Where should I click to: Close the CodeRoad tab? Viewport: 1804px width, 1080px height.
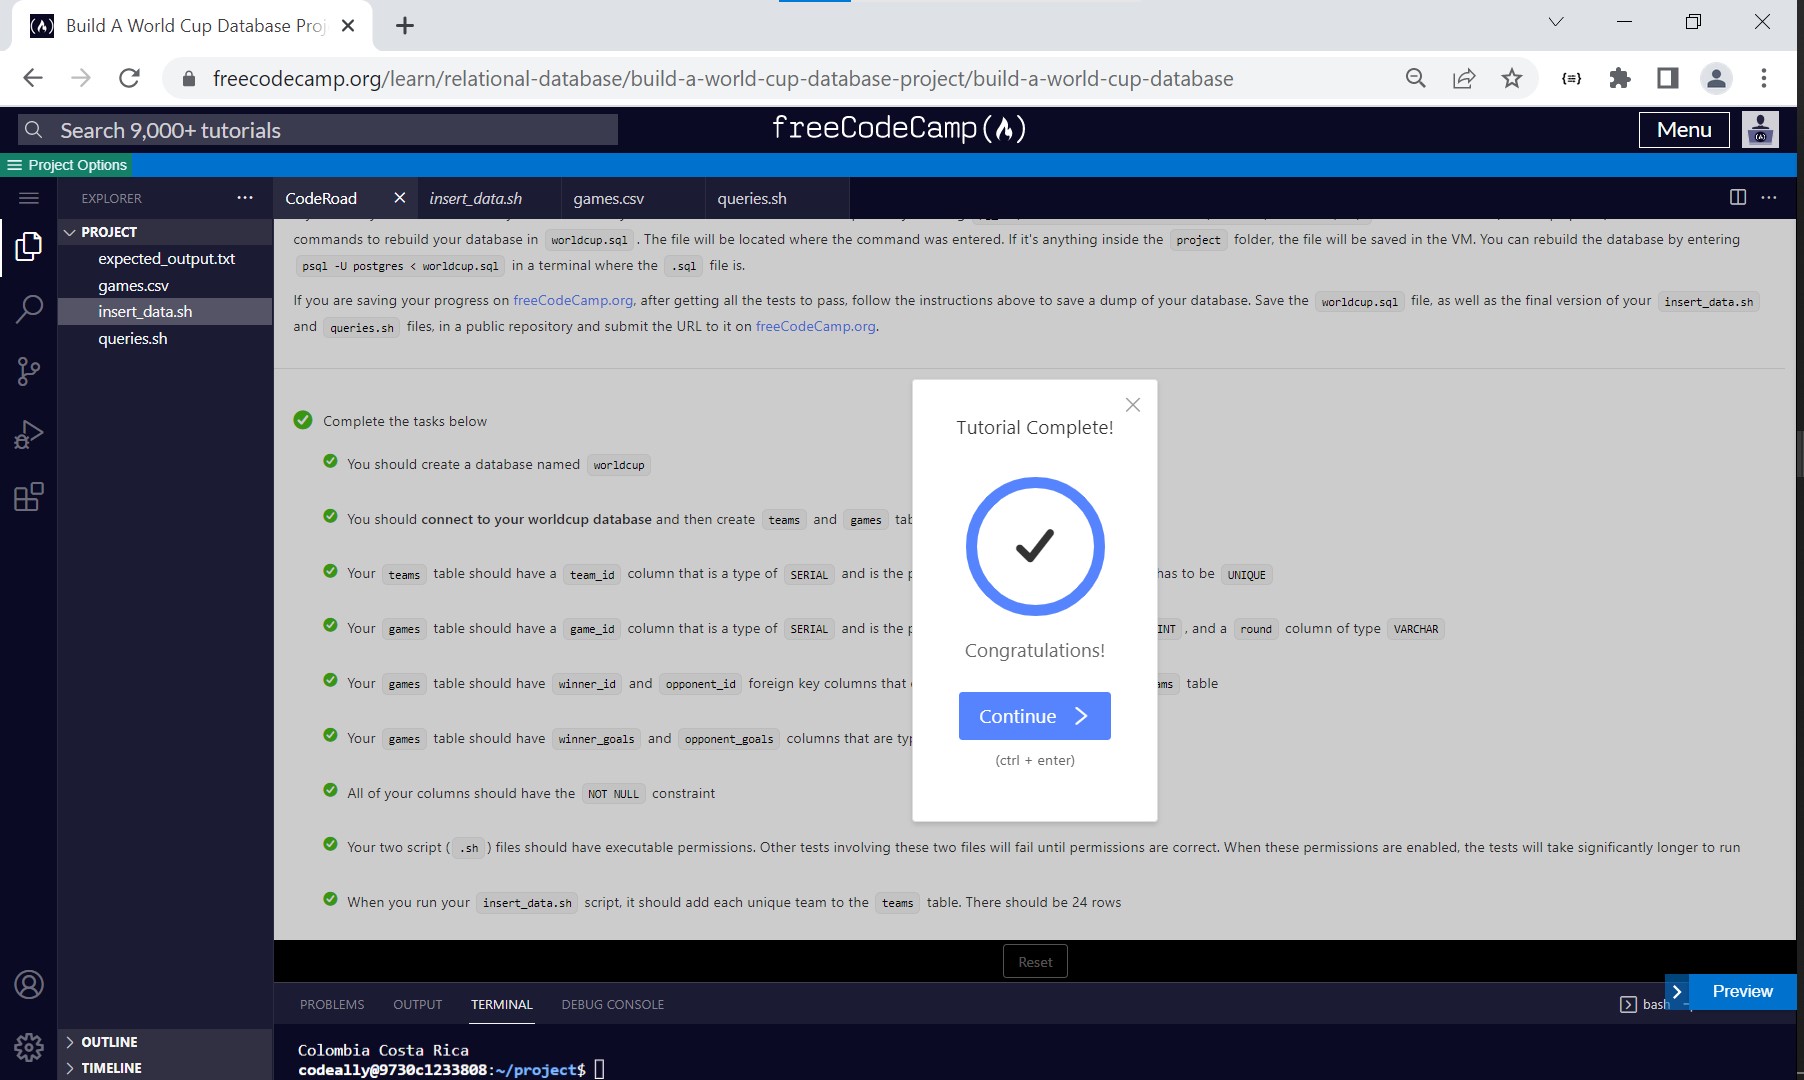point(399,198)
